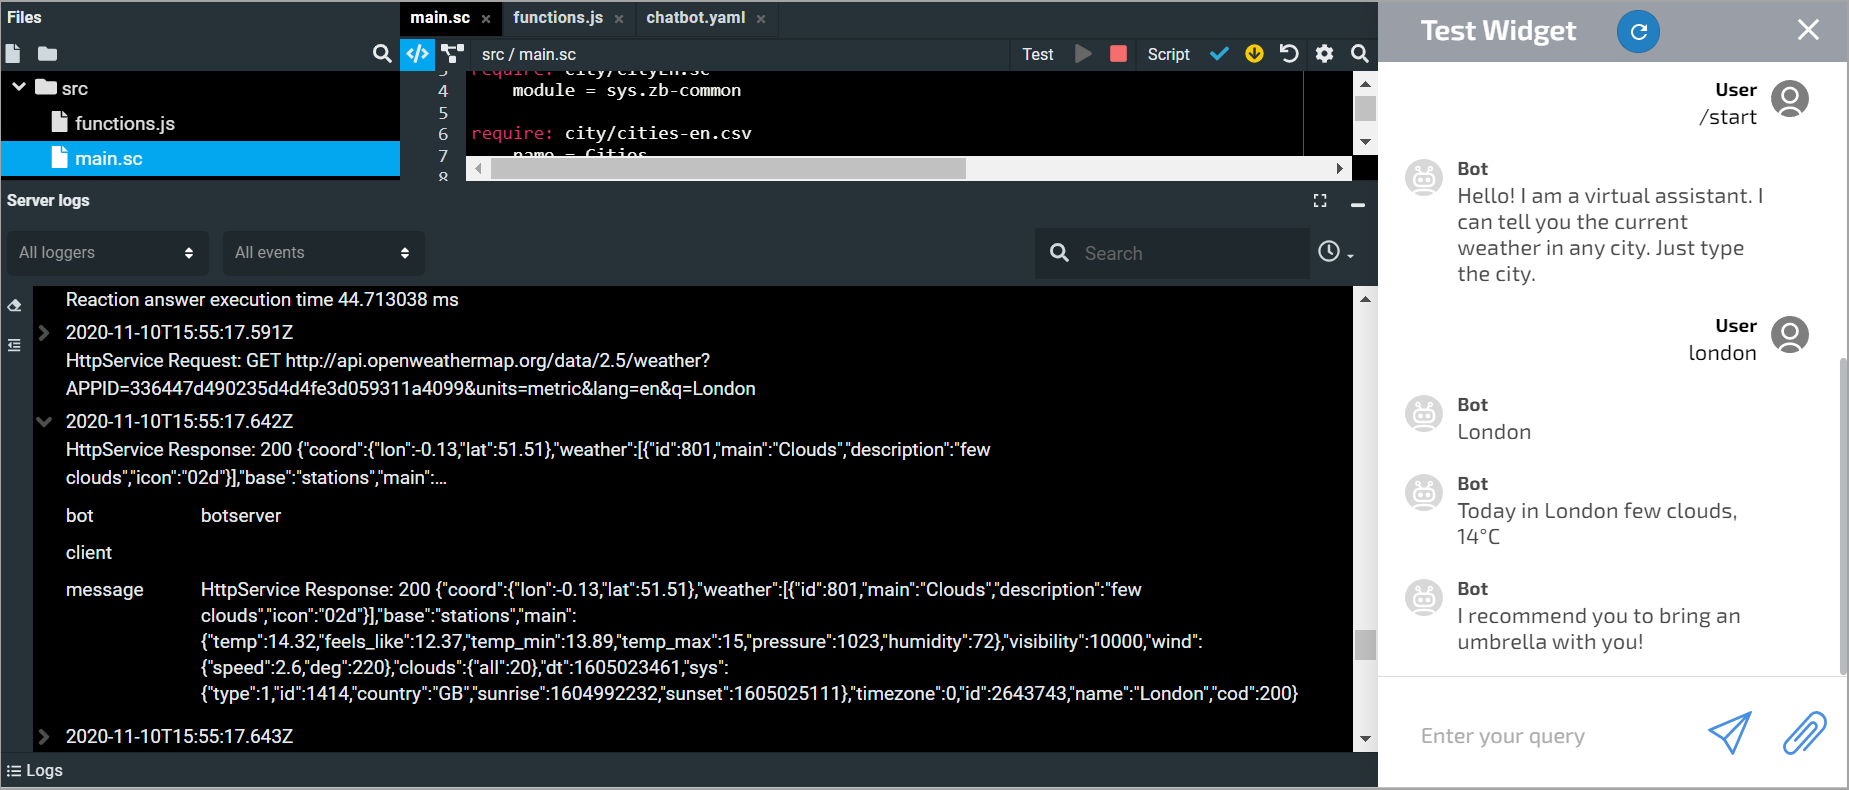Expand the Server logs panel to fullscreen
The width and height of the screenshot is (1849, 790).
click(x=1320, y=201)
